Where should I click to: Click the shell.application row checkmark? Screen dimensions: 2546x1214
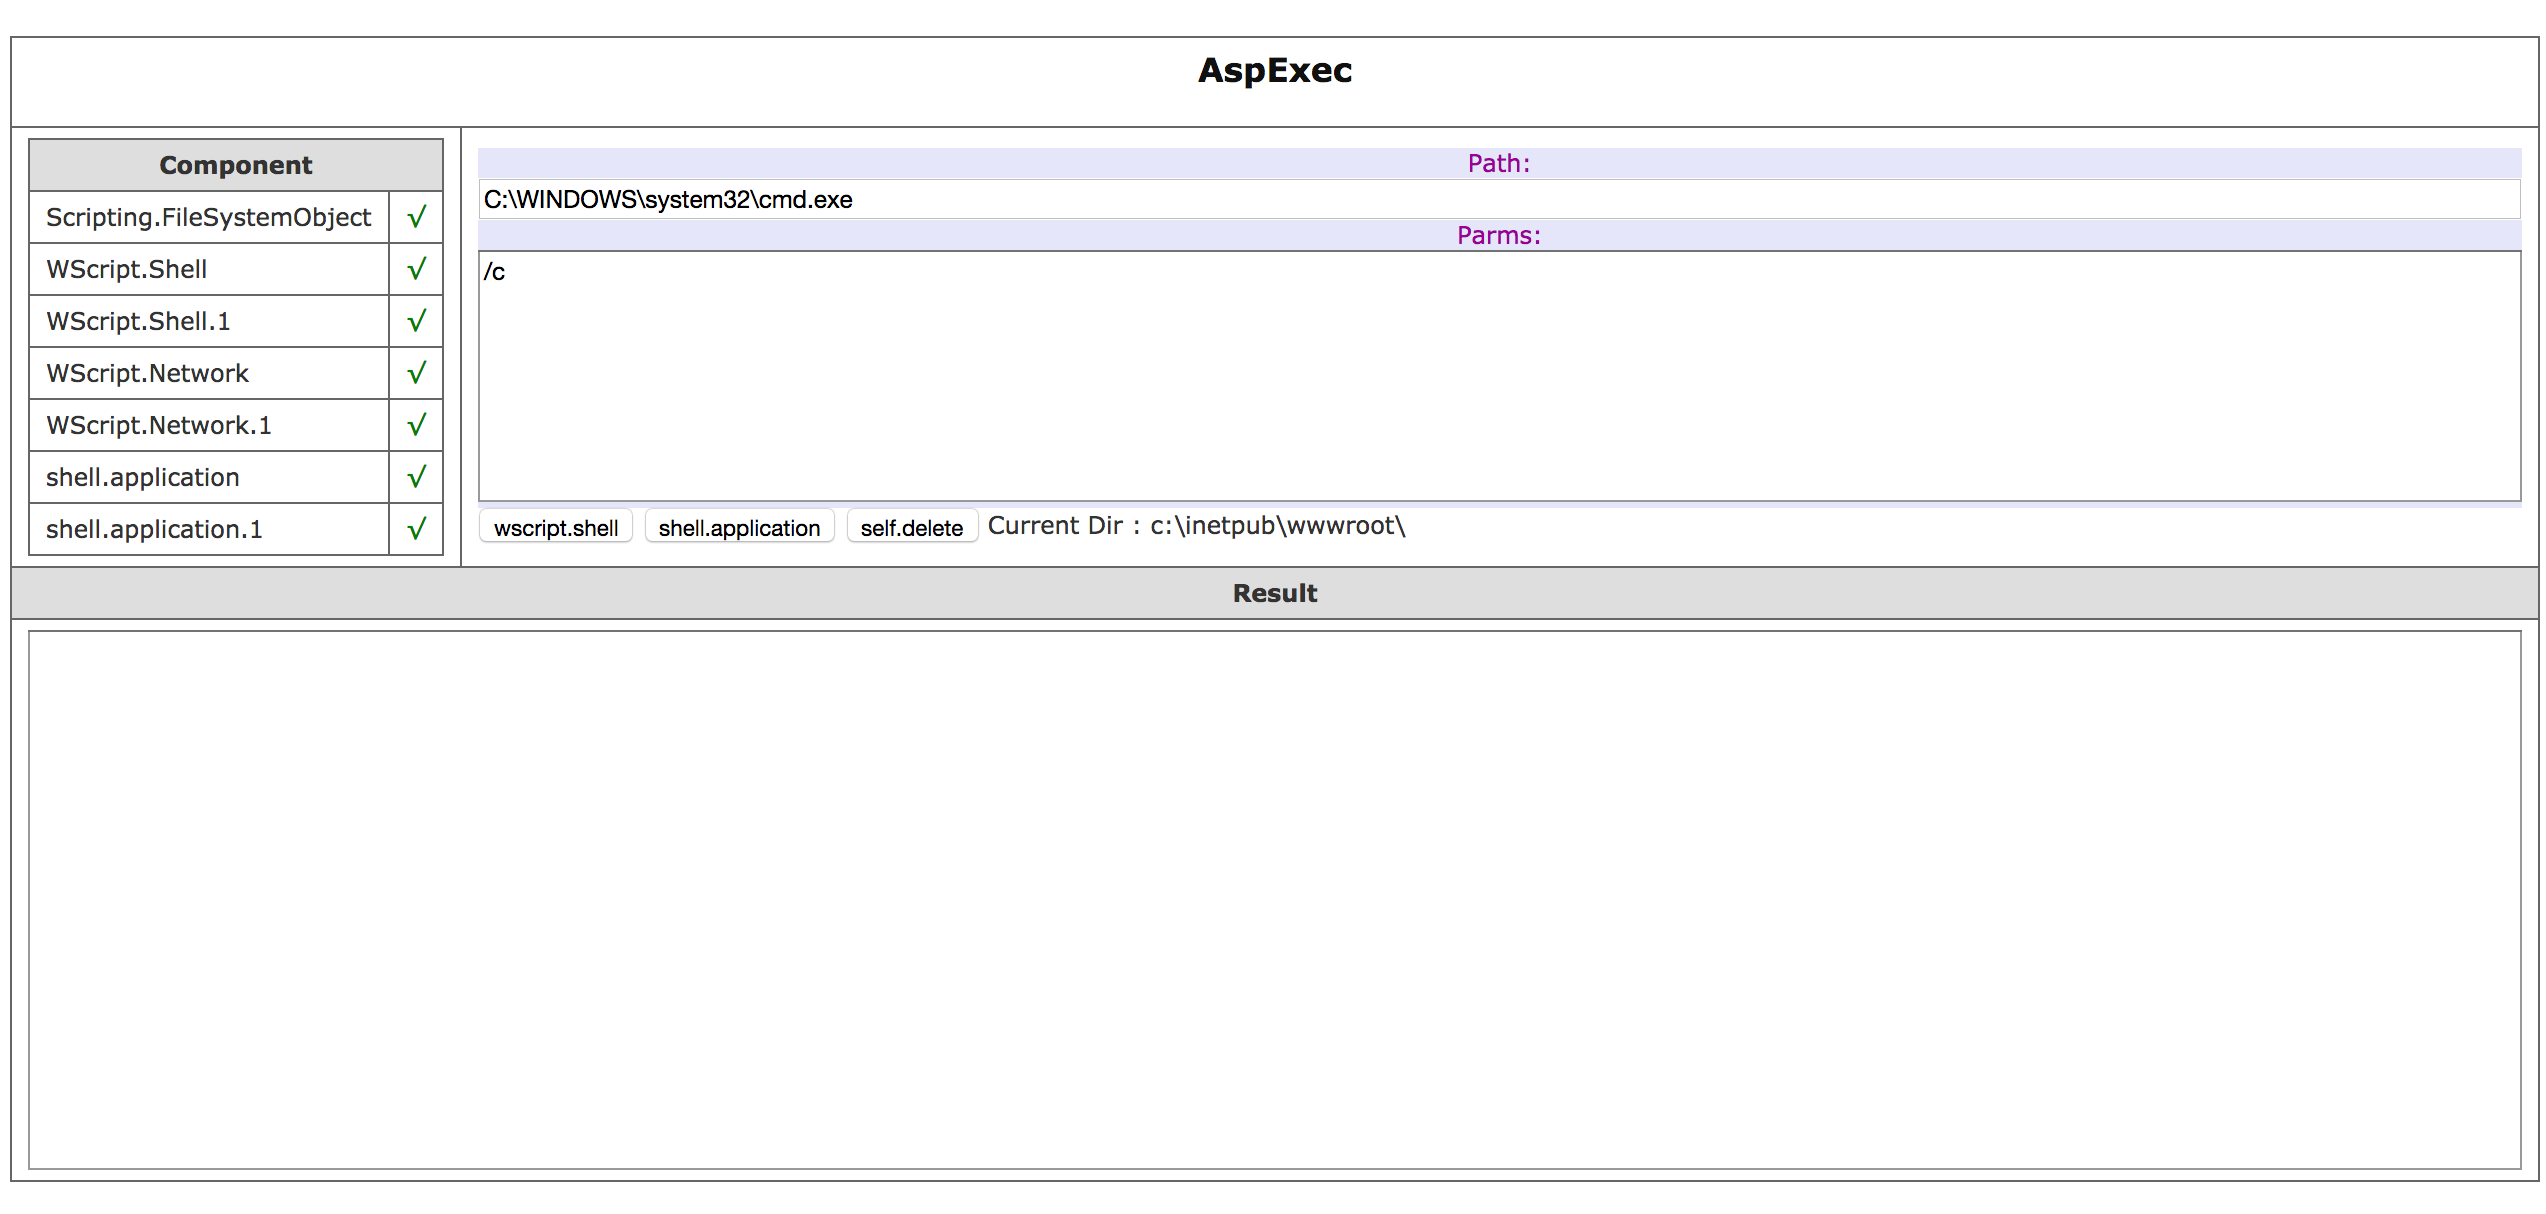pyautogui.click(x=416, y=477)
